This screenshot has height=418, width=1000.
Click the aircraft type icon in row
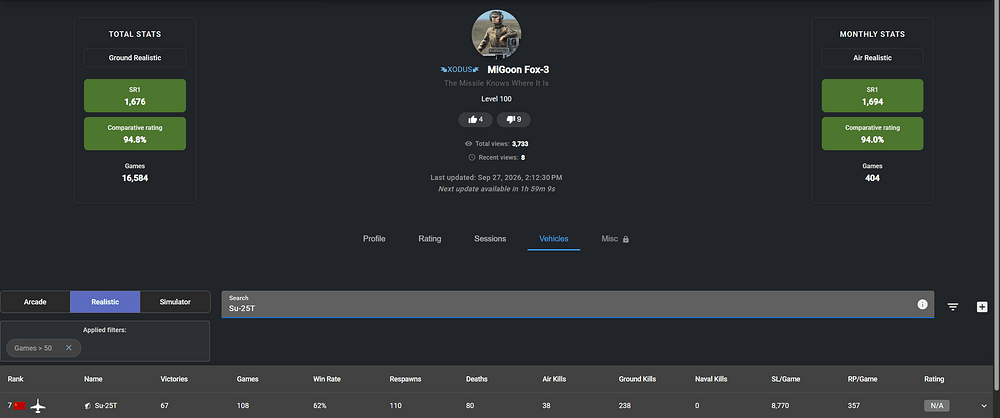tap(38, 406)
